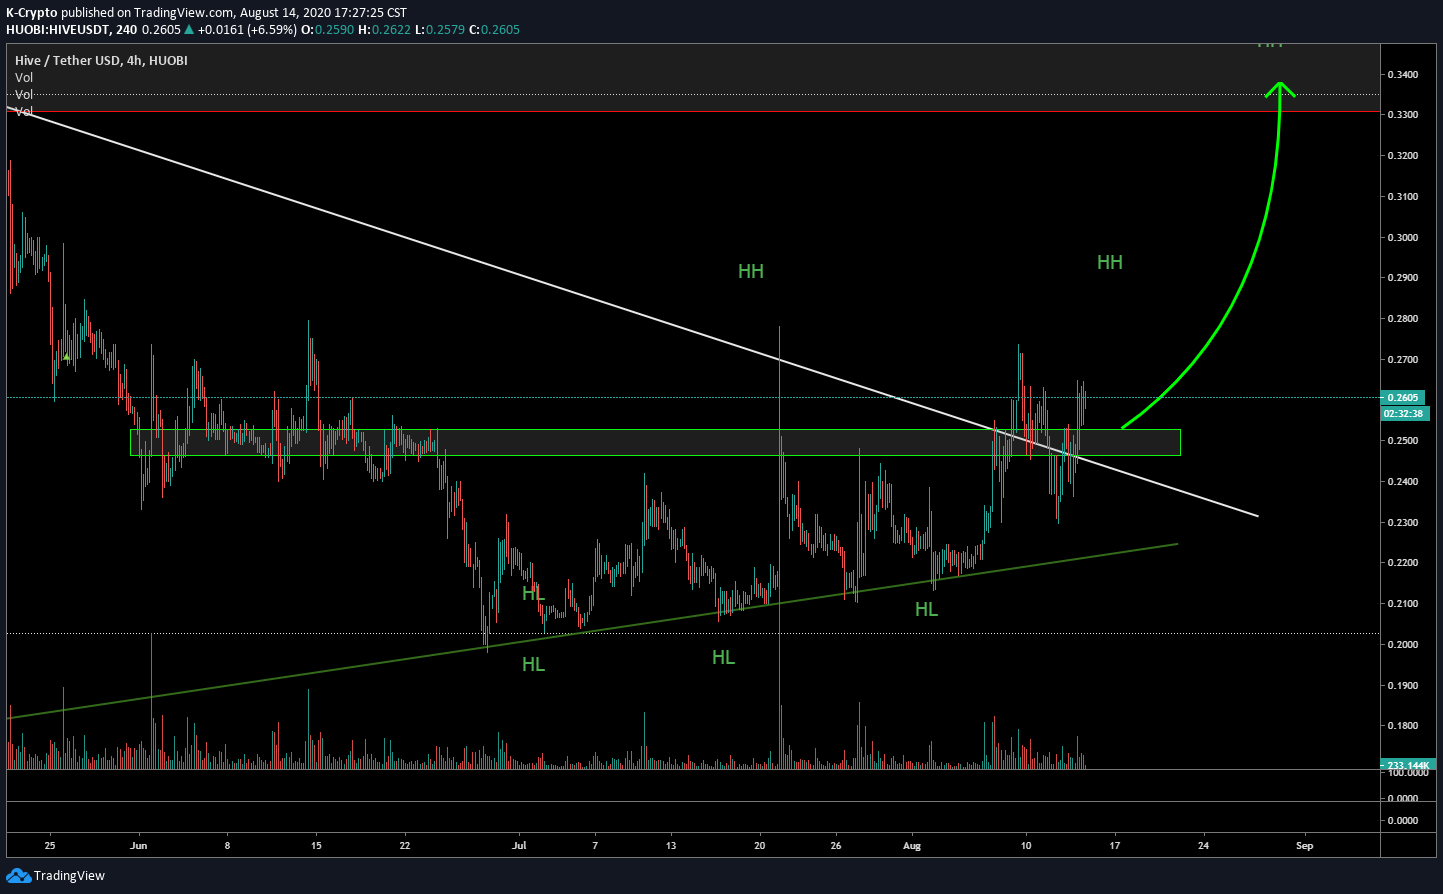Click the HH label beside the green arrow
The width and height of the screenshot is (1443, 894).
[1110, 263]
